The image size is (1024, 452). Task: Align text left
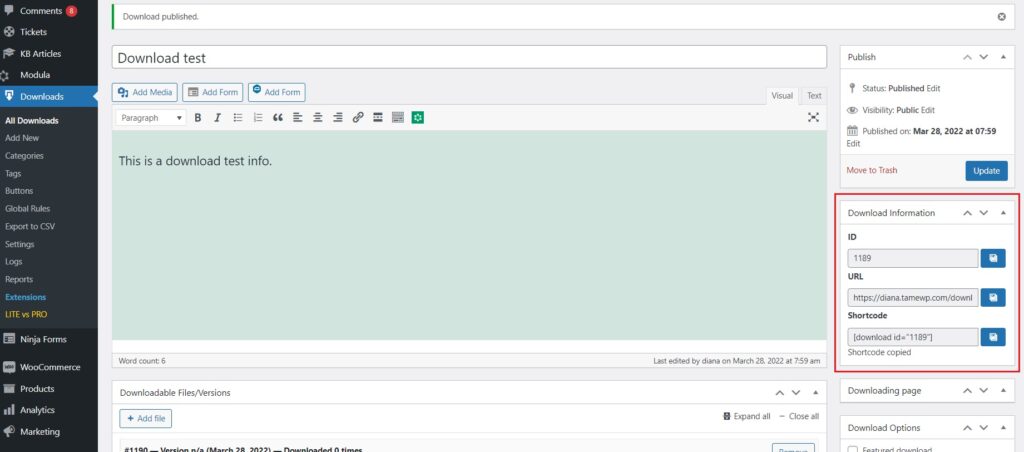[x=298, y=118]
